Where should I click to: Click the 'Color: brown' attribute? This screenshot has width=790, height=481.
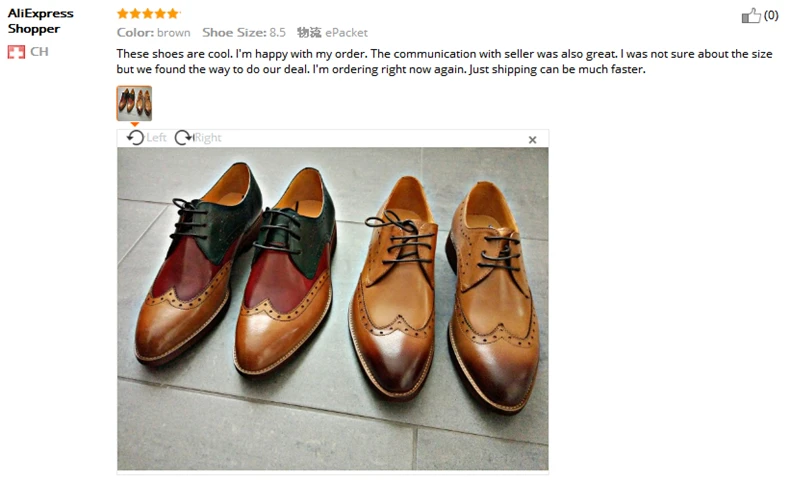pyautogui.click(x=153, y=33)
